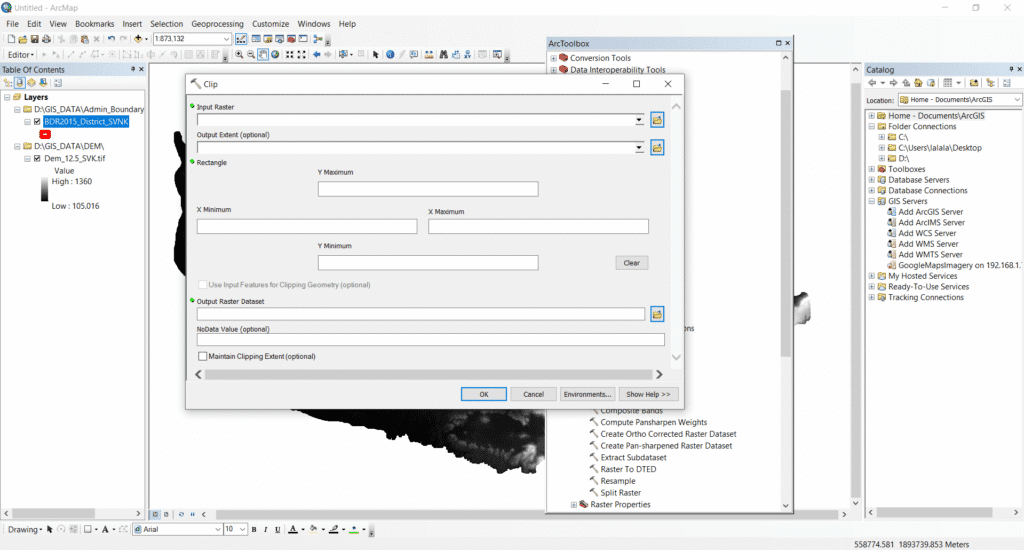
Task: Click the NoData Value input field
Action: click(x=430, y=340)
